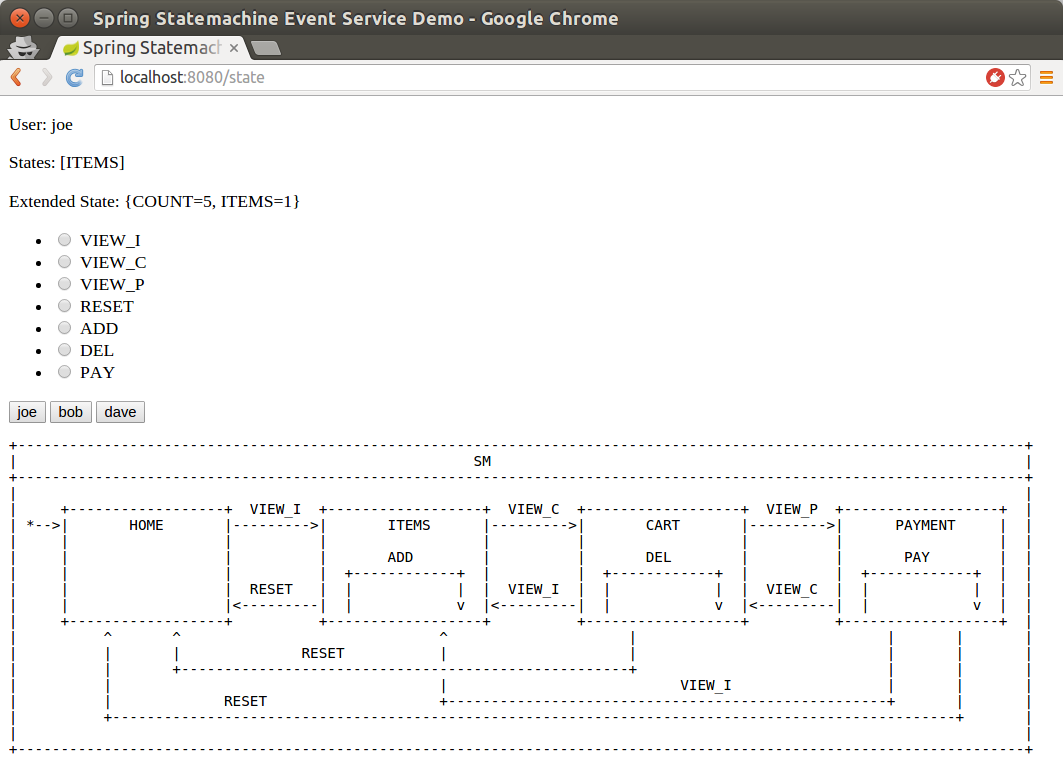The image size is (1063, 776).
Task: Select the PAY radio button
Action: 64,371
